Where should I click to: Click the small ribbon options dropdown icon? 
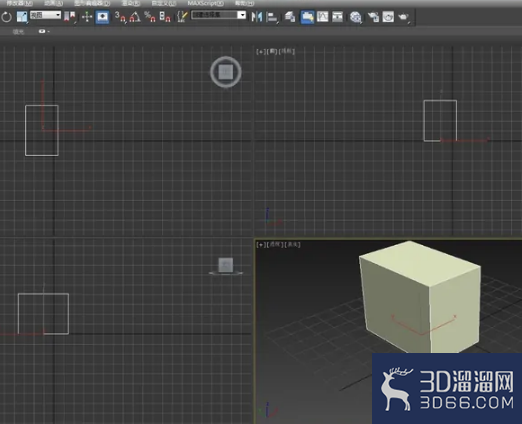[43, 31]
